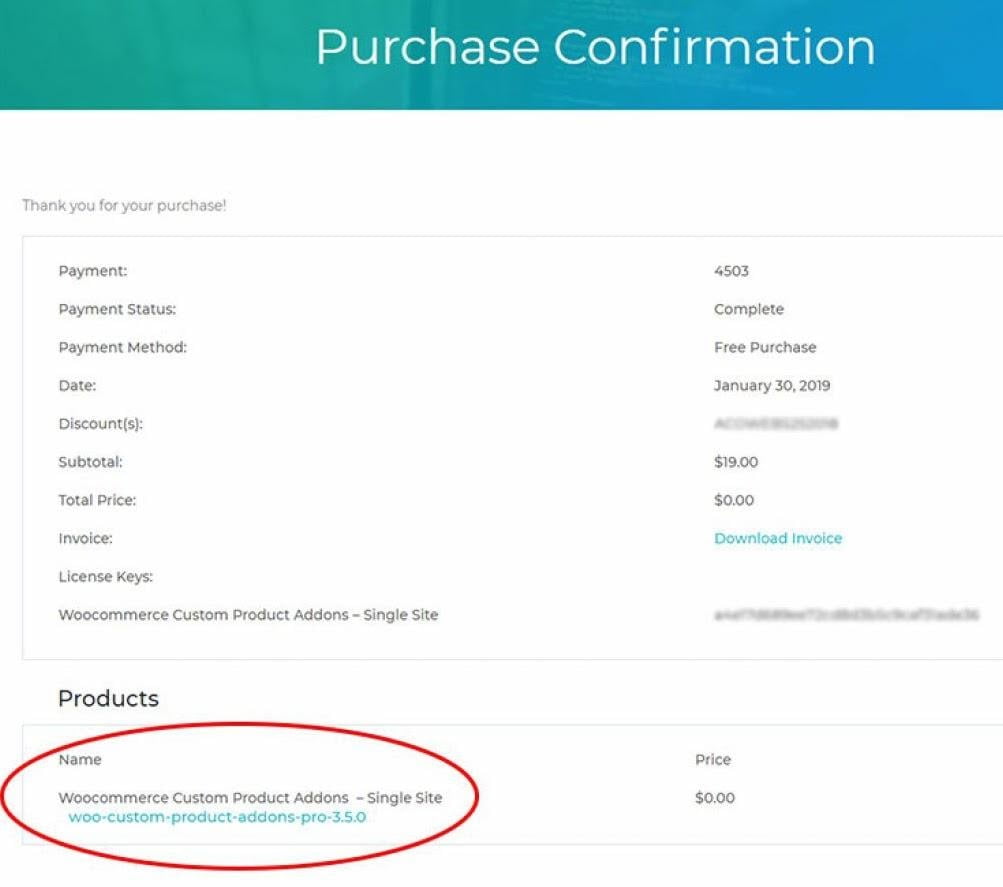Click the Complete payment status value
The image size is (1003, 887).
(x=748, y=310)
